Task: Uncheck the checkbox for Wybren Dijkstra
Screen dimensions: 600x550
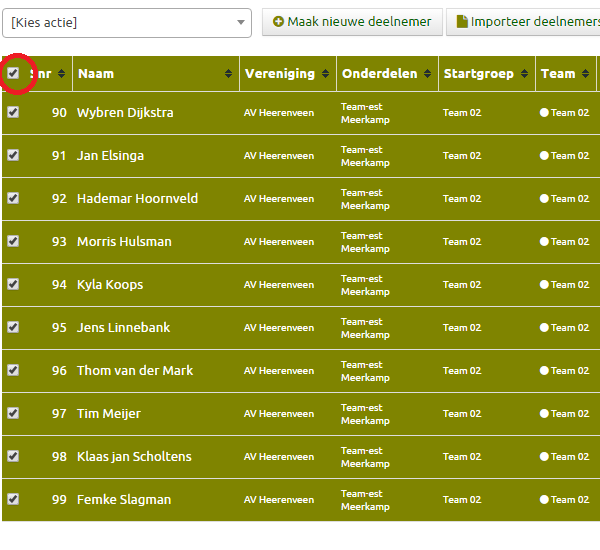Action: (13, 112)
